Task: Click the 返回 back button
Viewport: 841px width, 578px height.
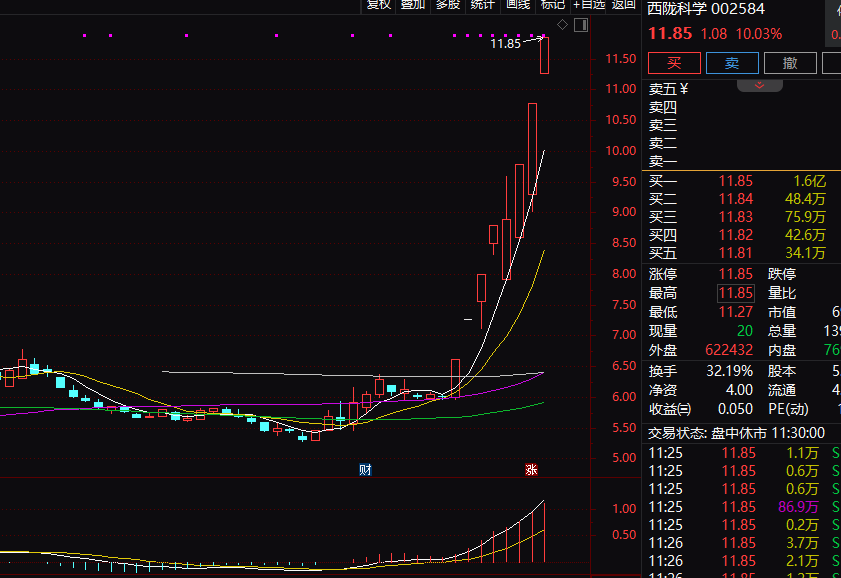Action: click(623, 5)
